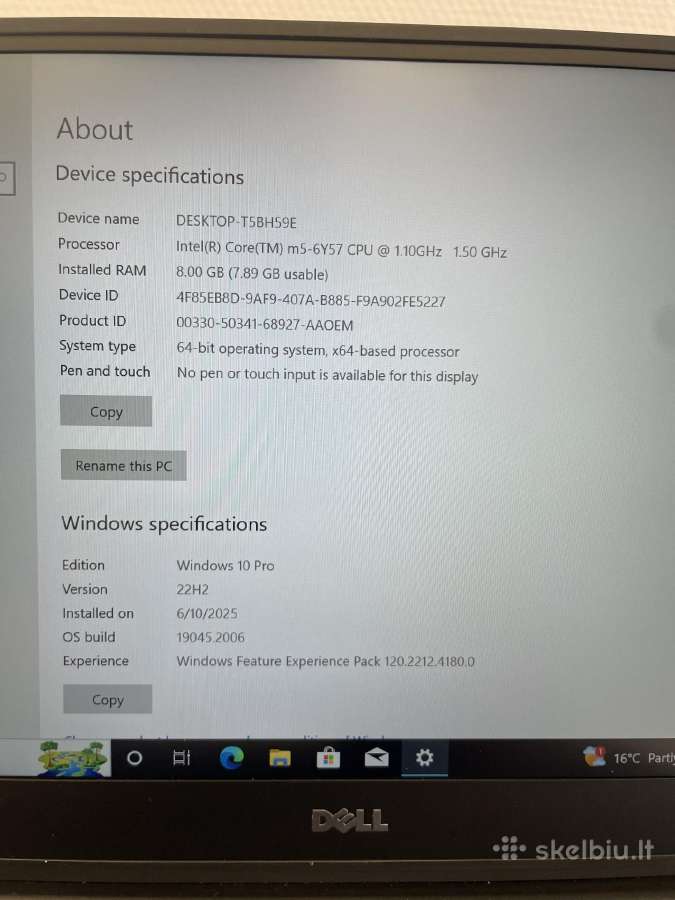
Task: Open weather widget showing 16°C
Action: click(629, 758)
